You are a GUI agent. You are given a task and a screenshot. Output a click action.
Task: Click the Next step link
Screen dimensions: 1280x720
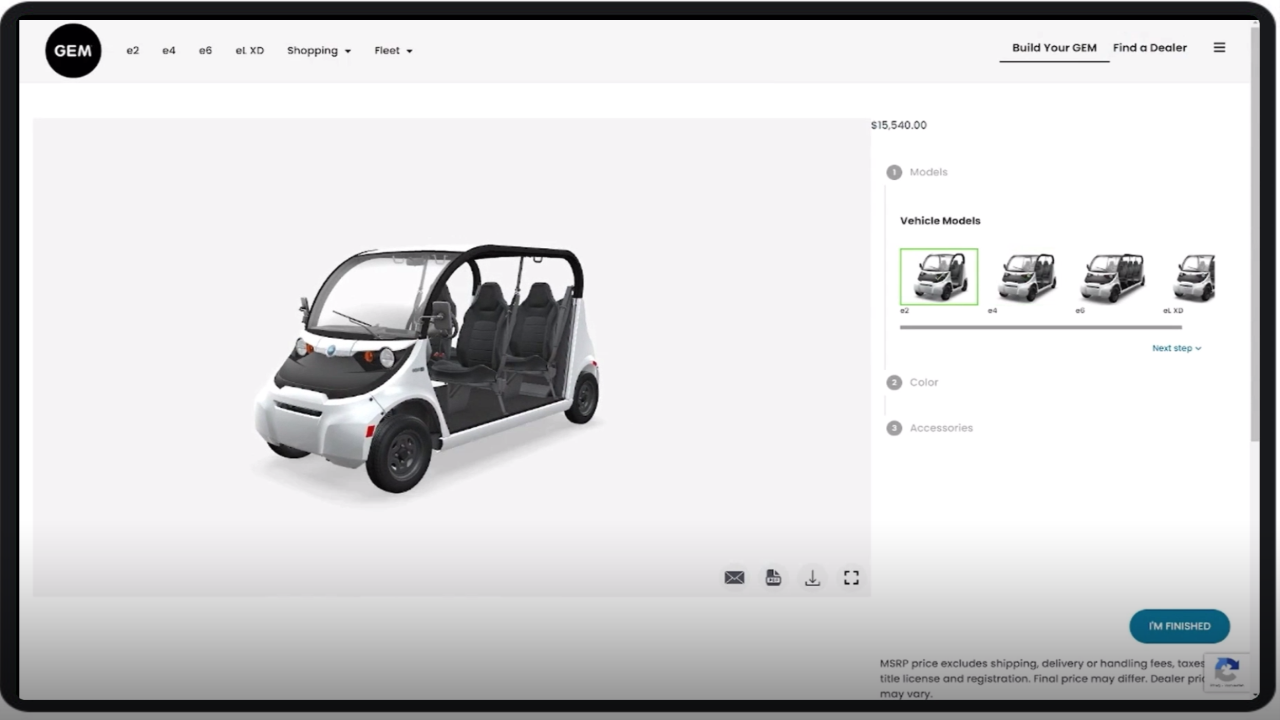coord(1176,348)
